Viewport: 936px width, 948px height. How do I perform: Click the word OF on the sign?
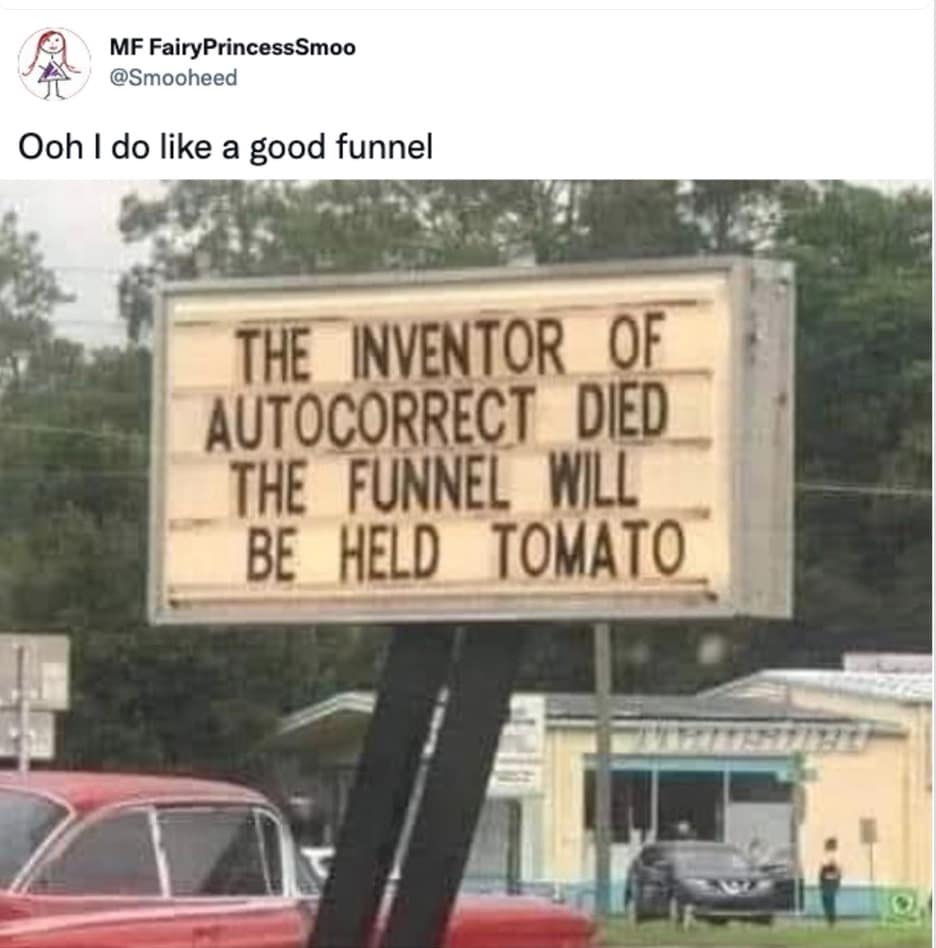(635, 341)
